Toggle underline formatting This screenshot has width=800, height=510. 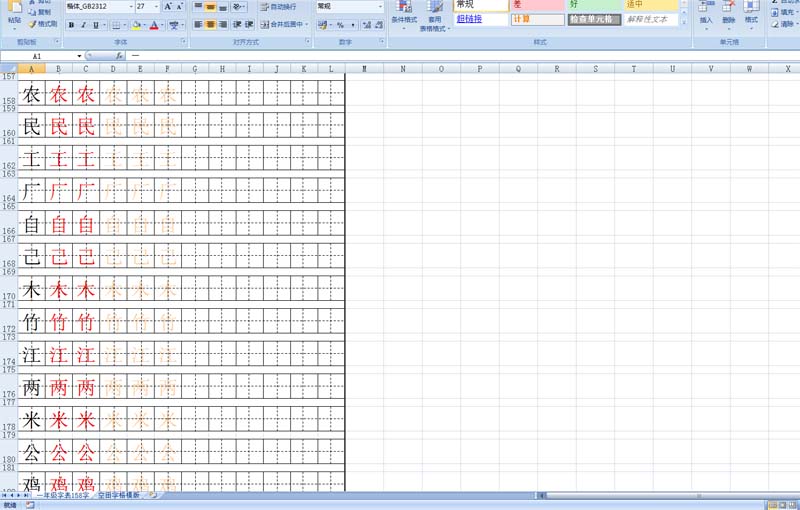point(96,25)
